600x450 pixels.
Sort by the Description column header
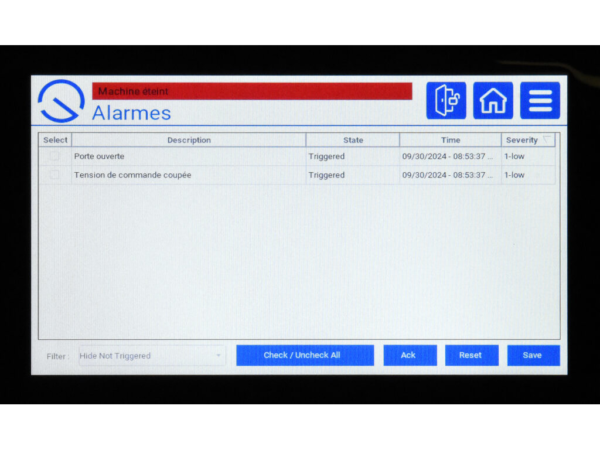point(188,140)
